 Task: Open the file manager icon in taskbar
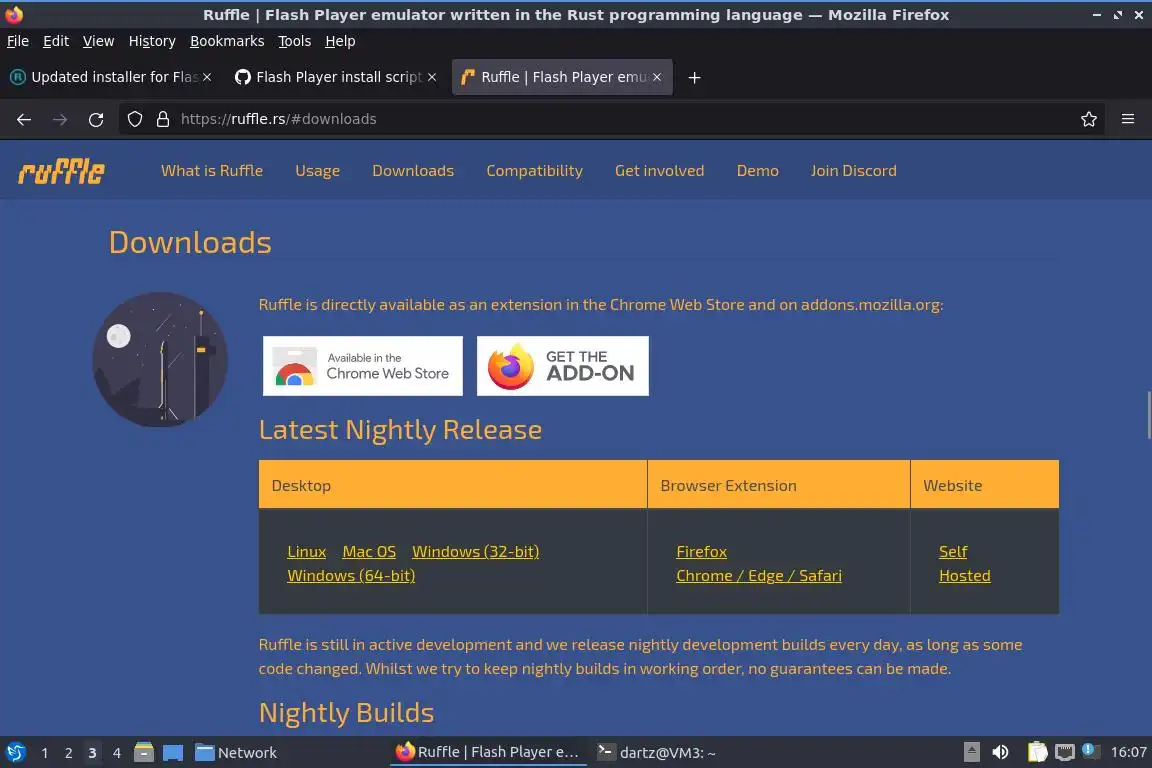pos(144,753)
